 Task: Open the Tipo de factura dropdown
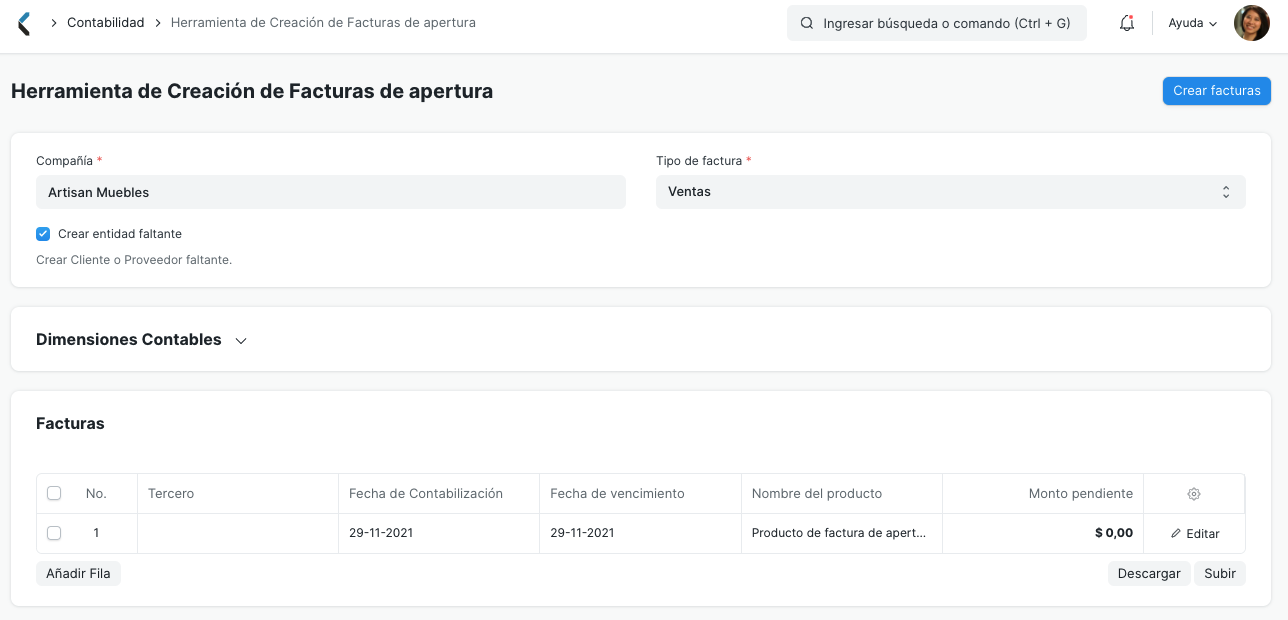pos(950,191)
